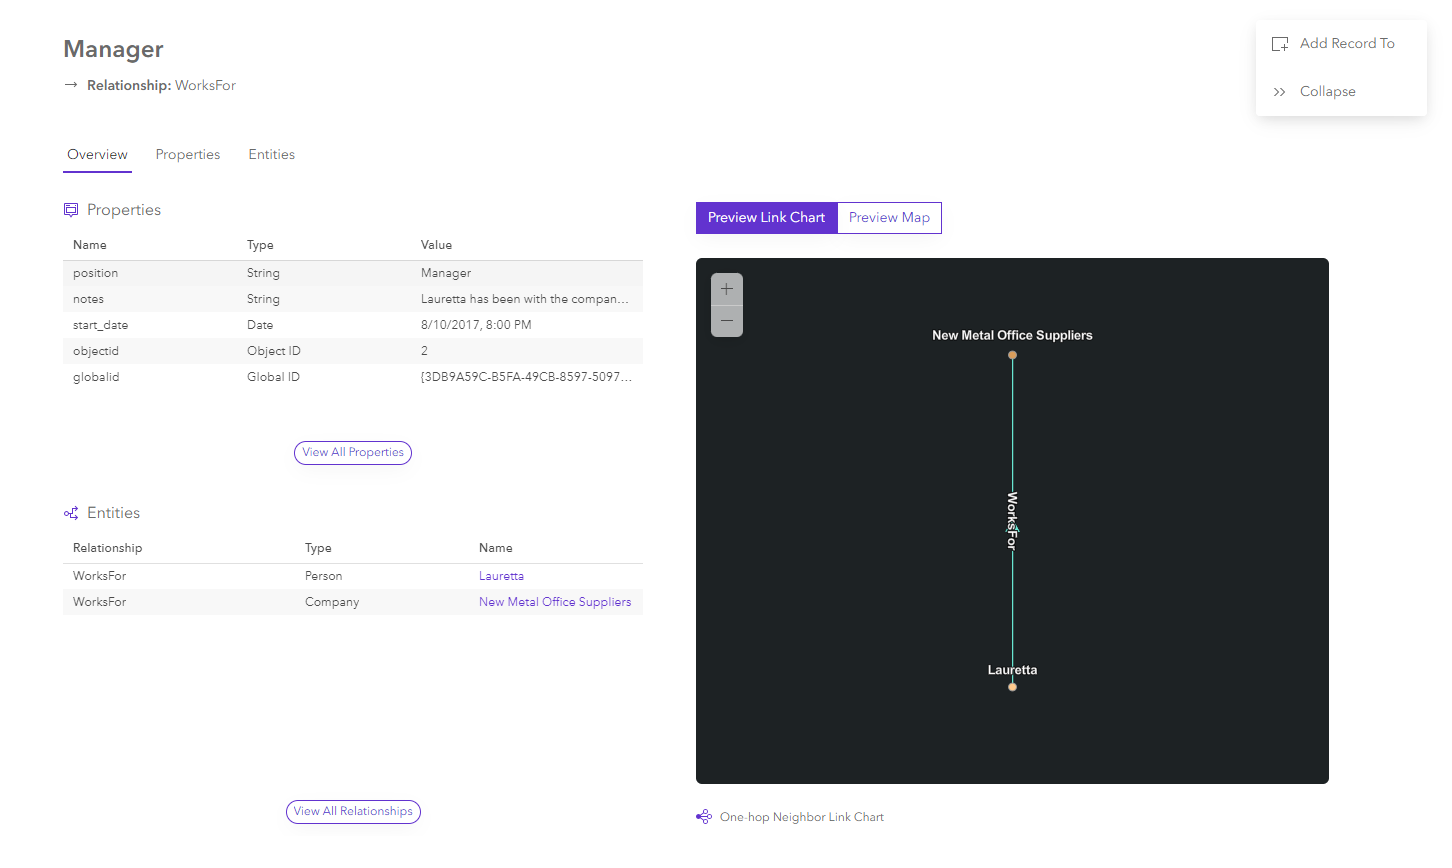Choose Collapse from the context menu
This screenshot has width=1452, height=868.
pos(1327,91)
